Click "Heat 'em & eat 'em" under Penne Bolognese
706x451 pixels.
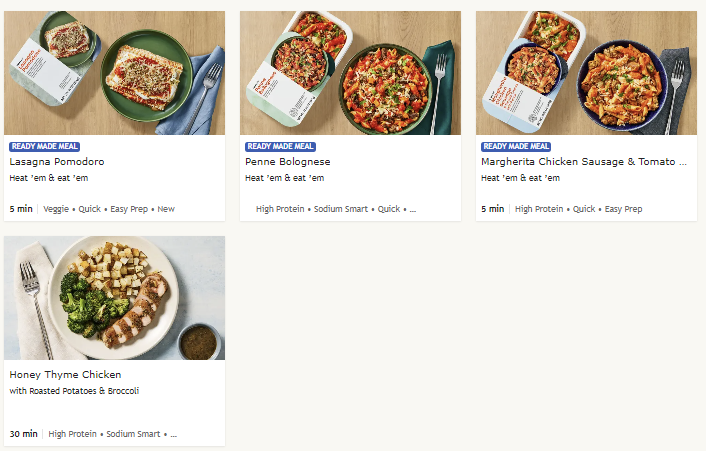click(x=285, y=178)
